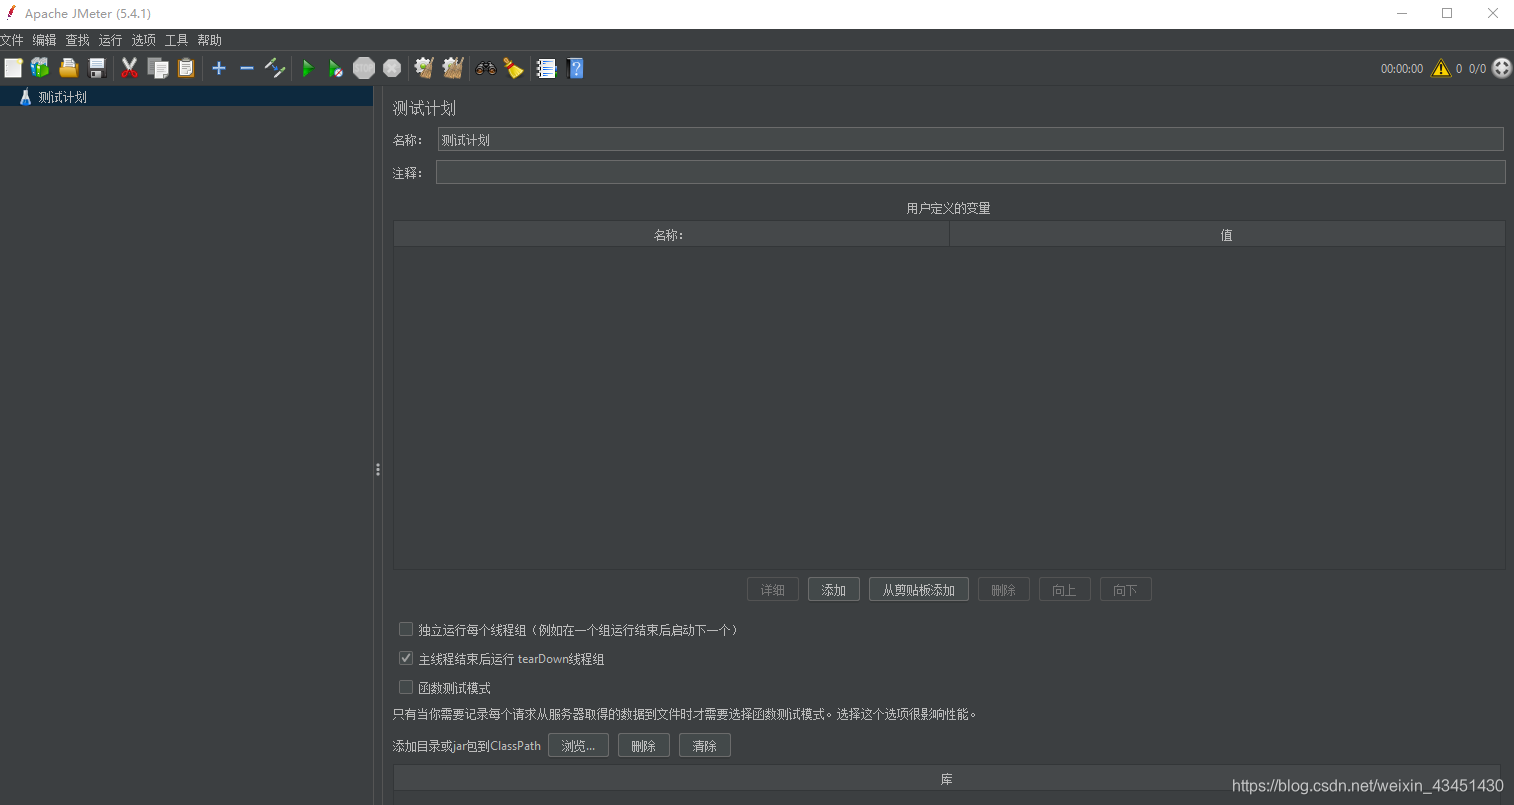Expand all nodes with plus icon
The width and height of the screenshot is (1514, 805).
pyautogui.click(x=219, y=68)
